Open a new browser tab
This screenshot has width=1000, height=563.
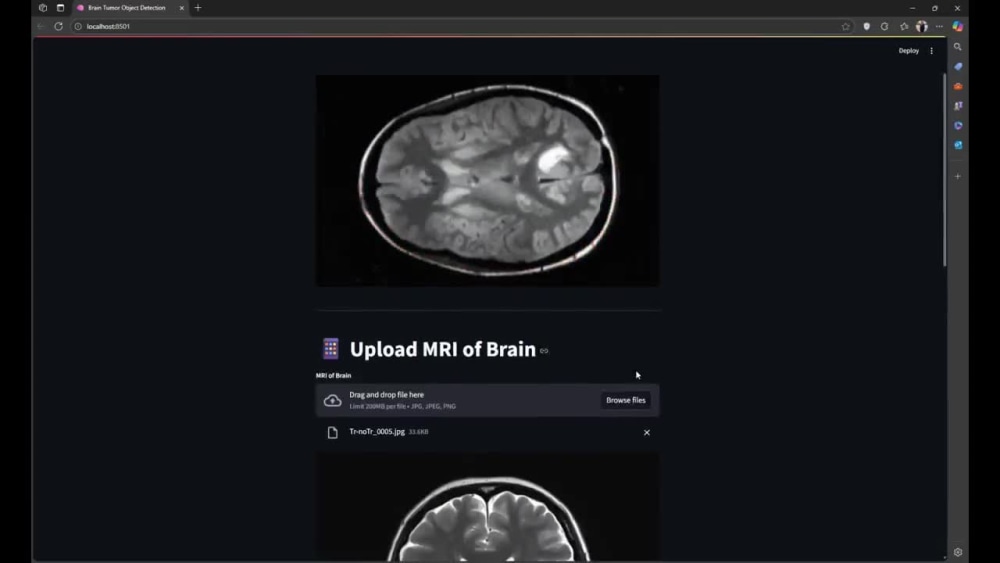point(198,8)
